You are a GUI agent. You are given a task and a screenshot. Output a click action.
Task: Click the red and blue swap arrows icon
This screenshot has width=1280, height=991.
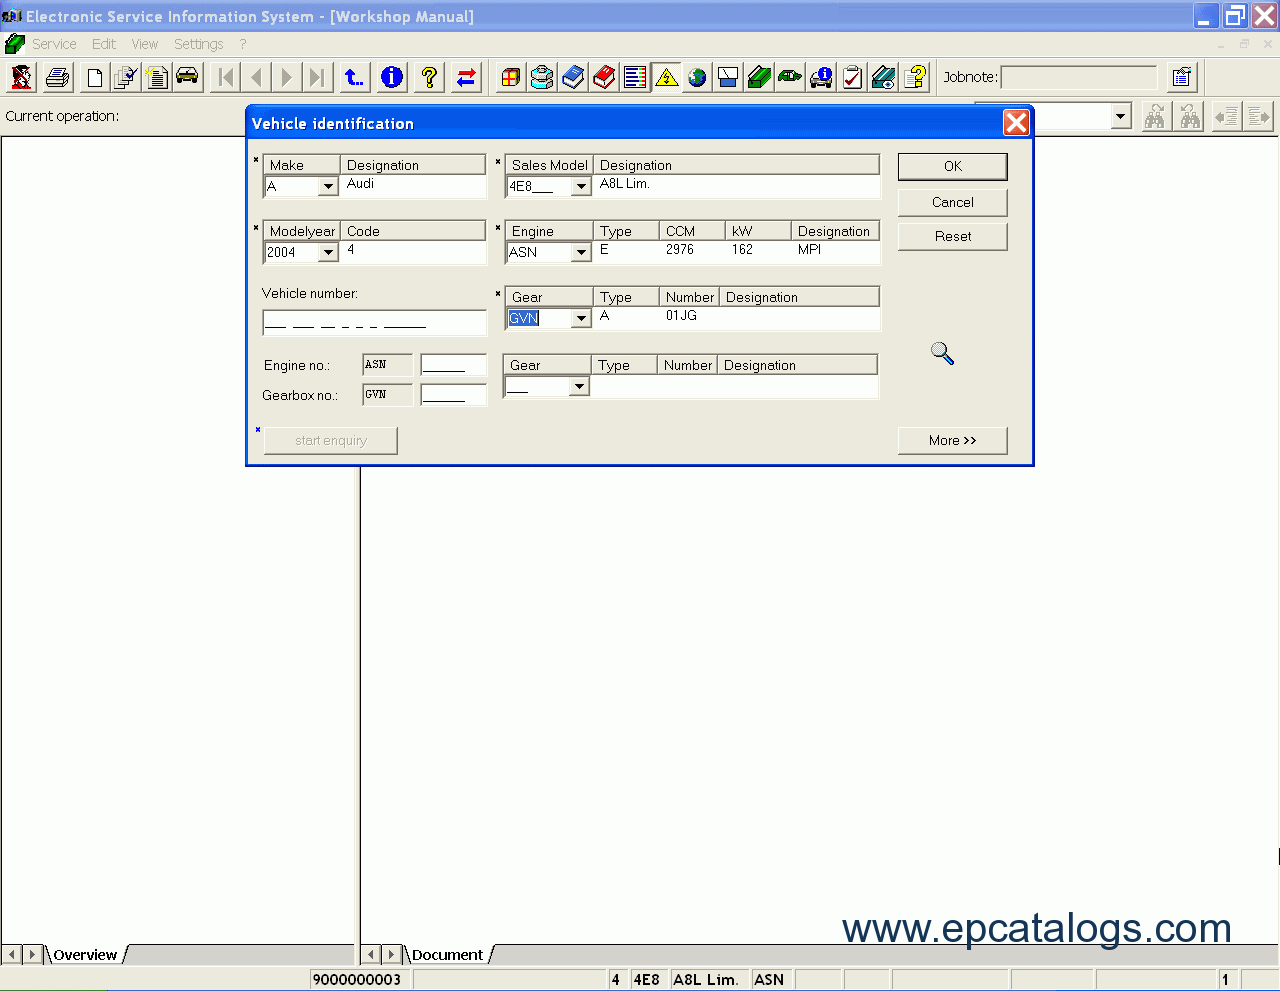point(466,77)
